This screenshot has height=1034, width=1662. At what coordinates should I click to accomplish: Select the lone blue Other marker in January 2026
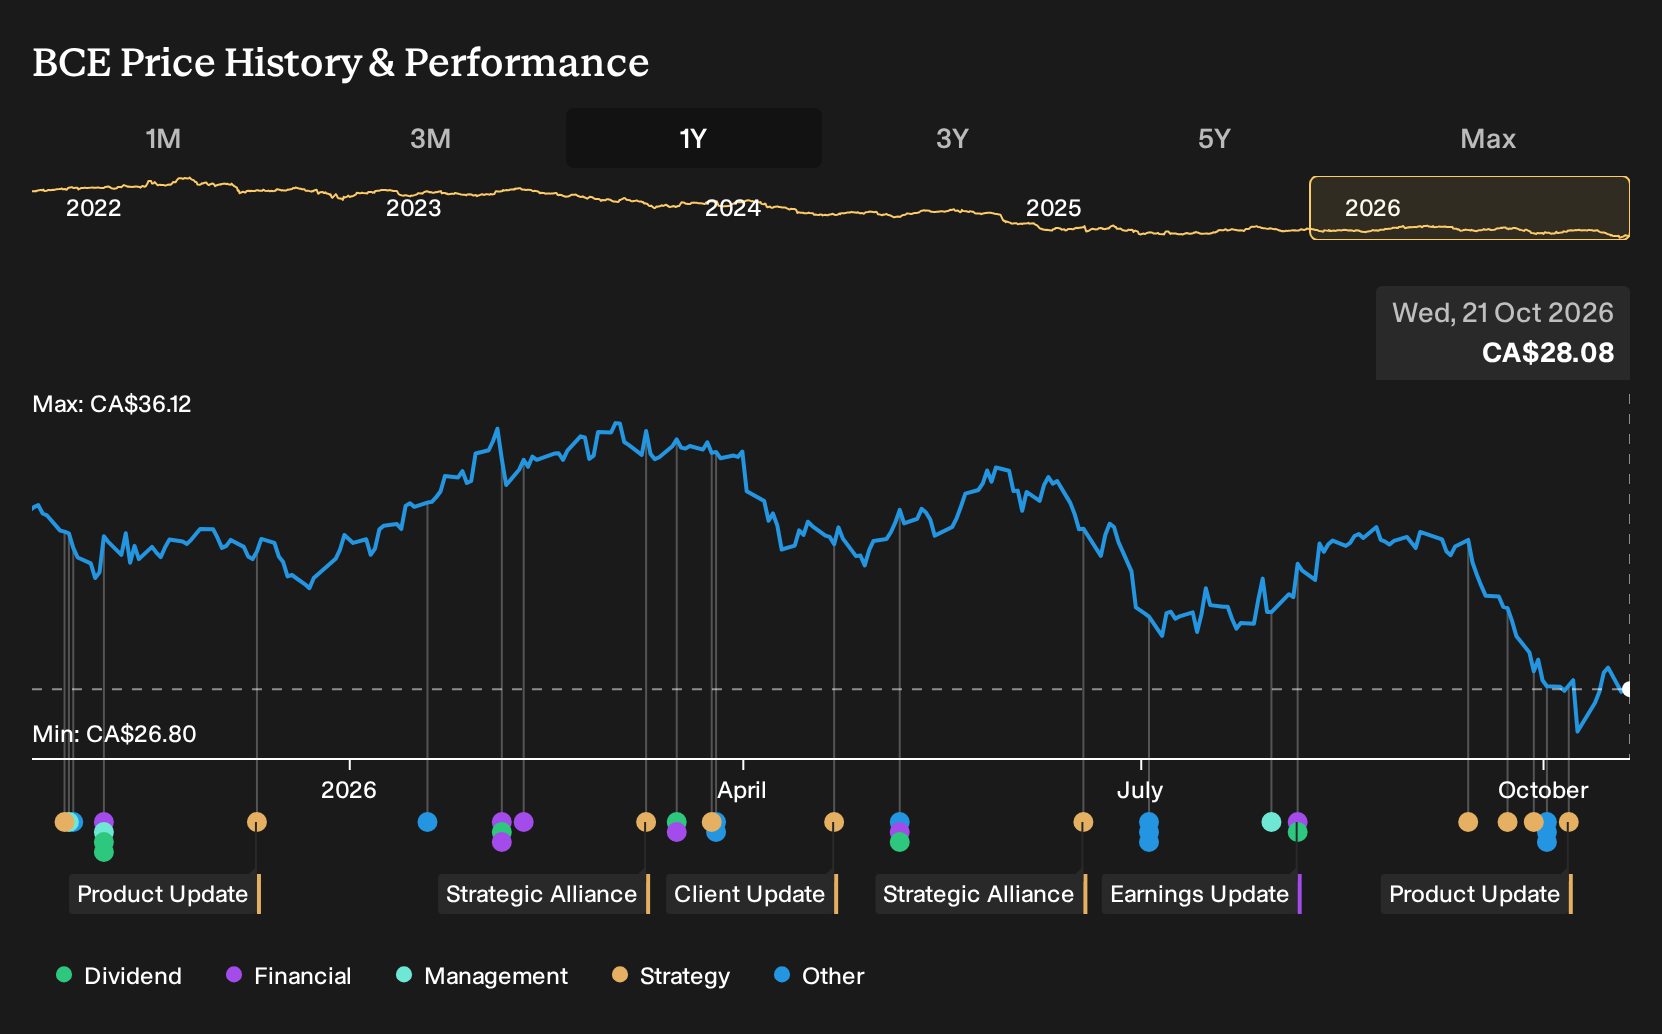[x=427, y=822]
